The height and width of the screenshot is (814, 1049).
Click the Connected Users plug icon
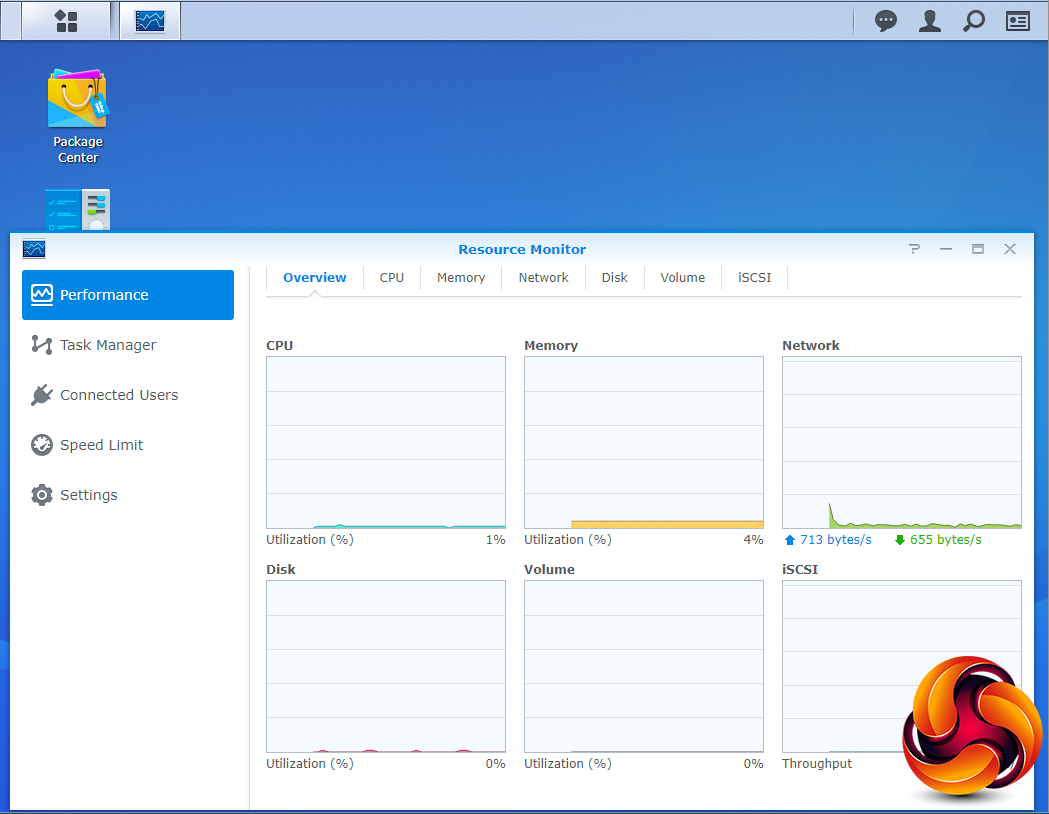(41, 395)
